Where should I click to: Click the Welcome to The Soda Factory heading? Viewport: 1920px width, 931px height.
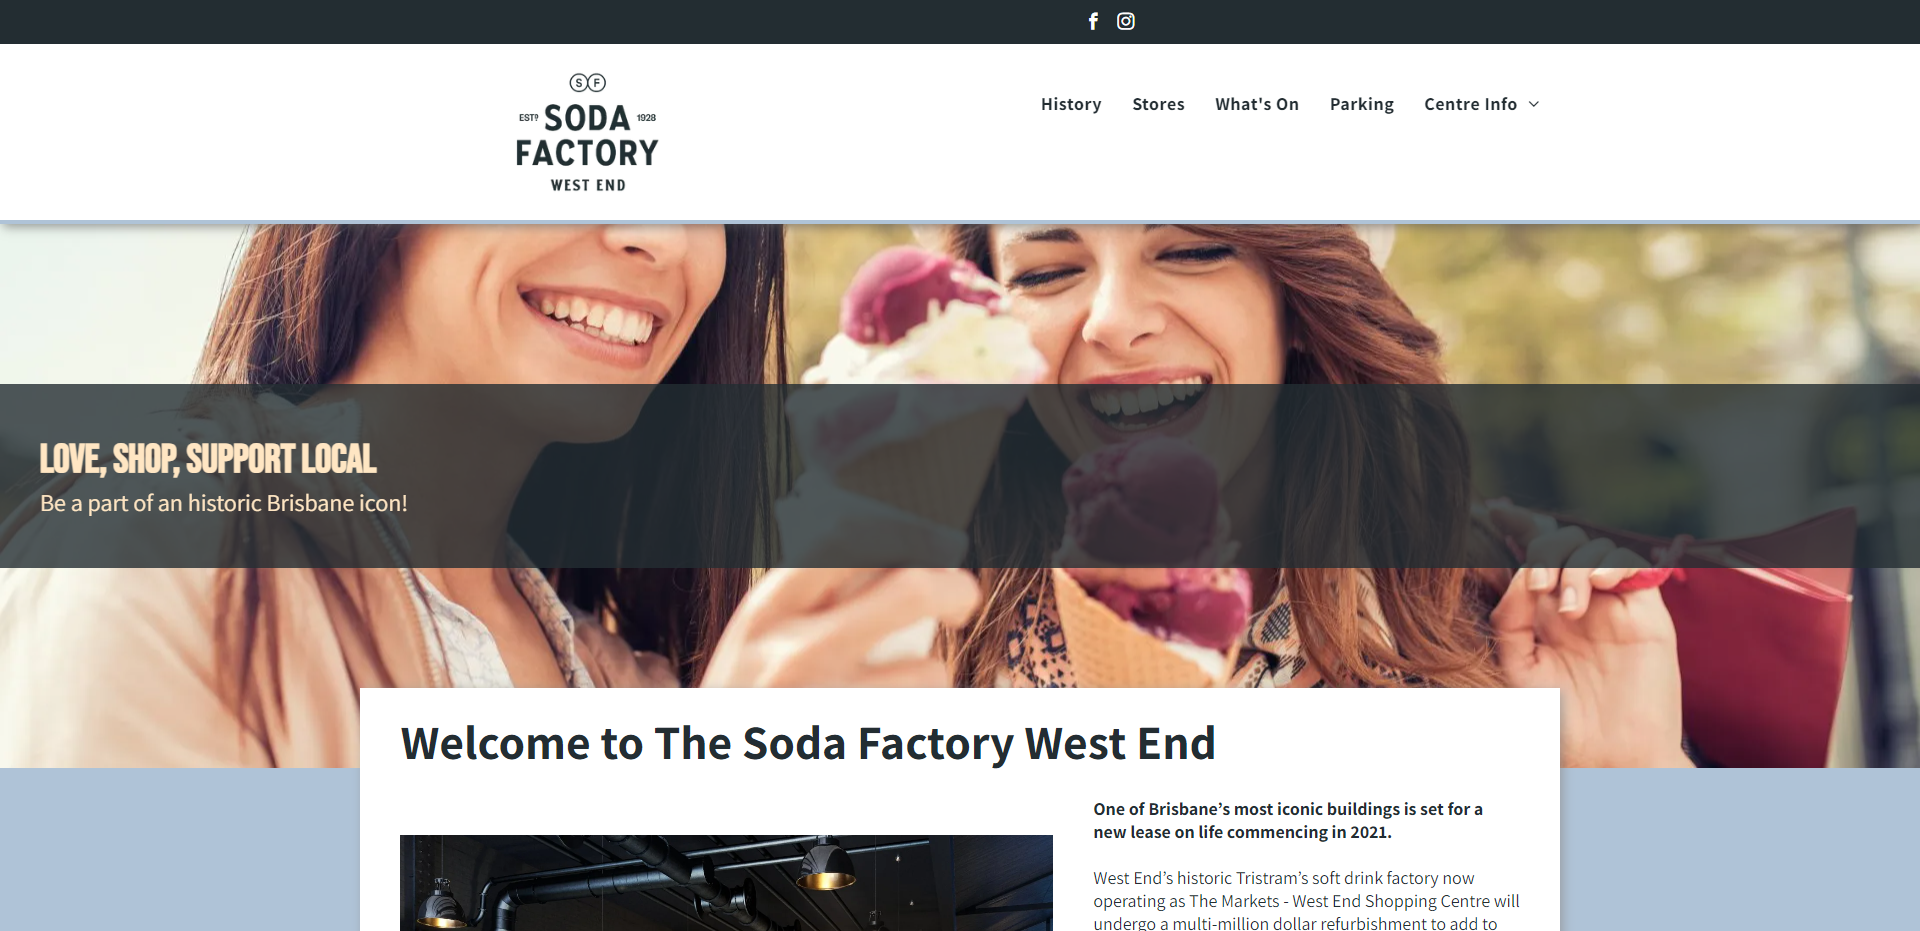click(808, 743)
